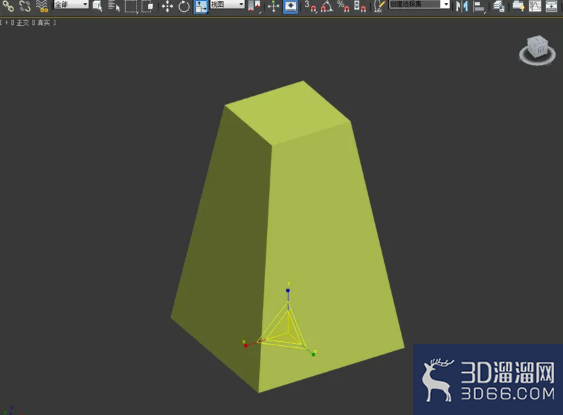
Task: Open the Curve Editor
Action: (x=535, y=6)
